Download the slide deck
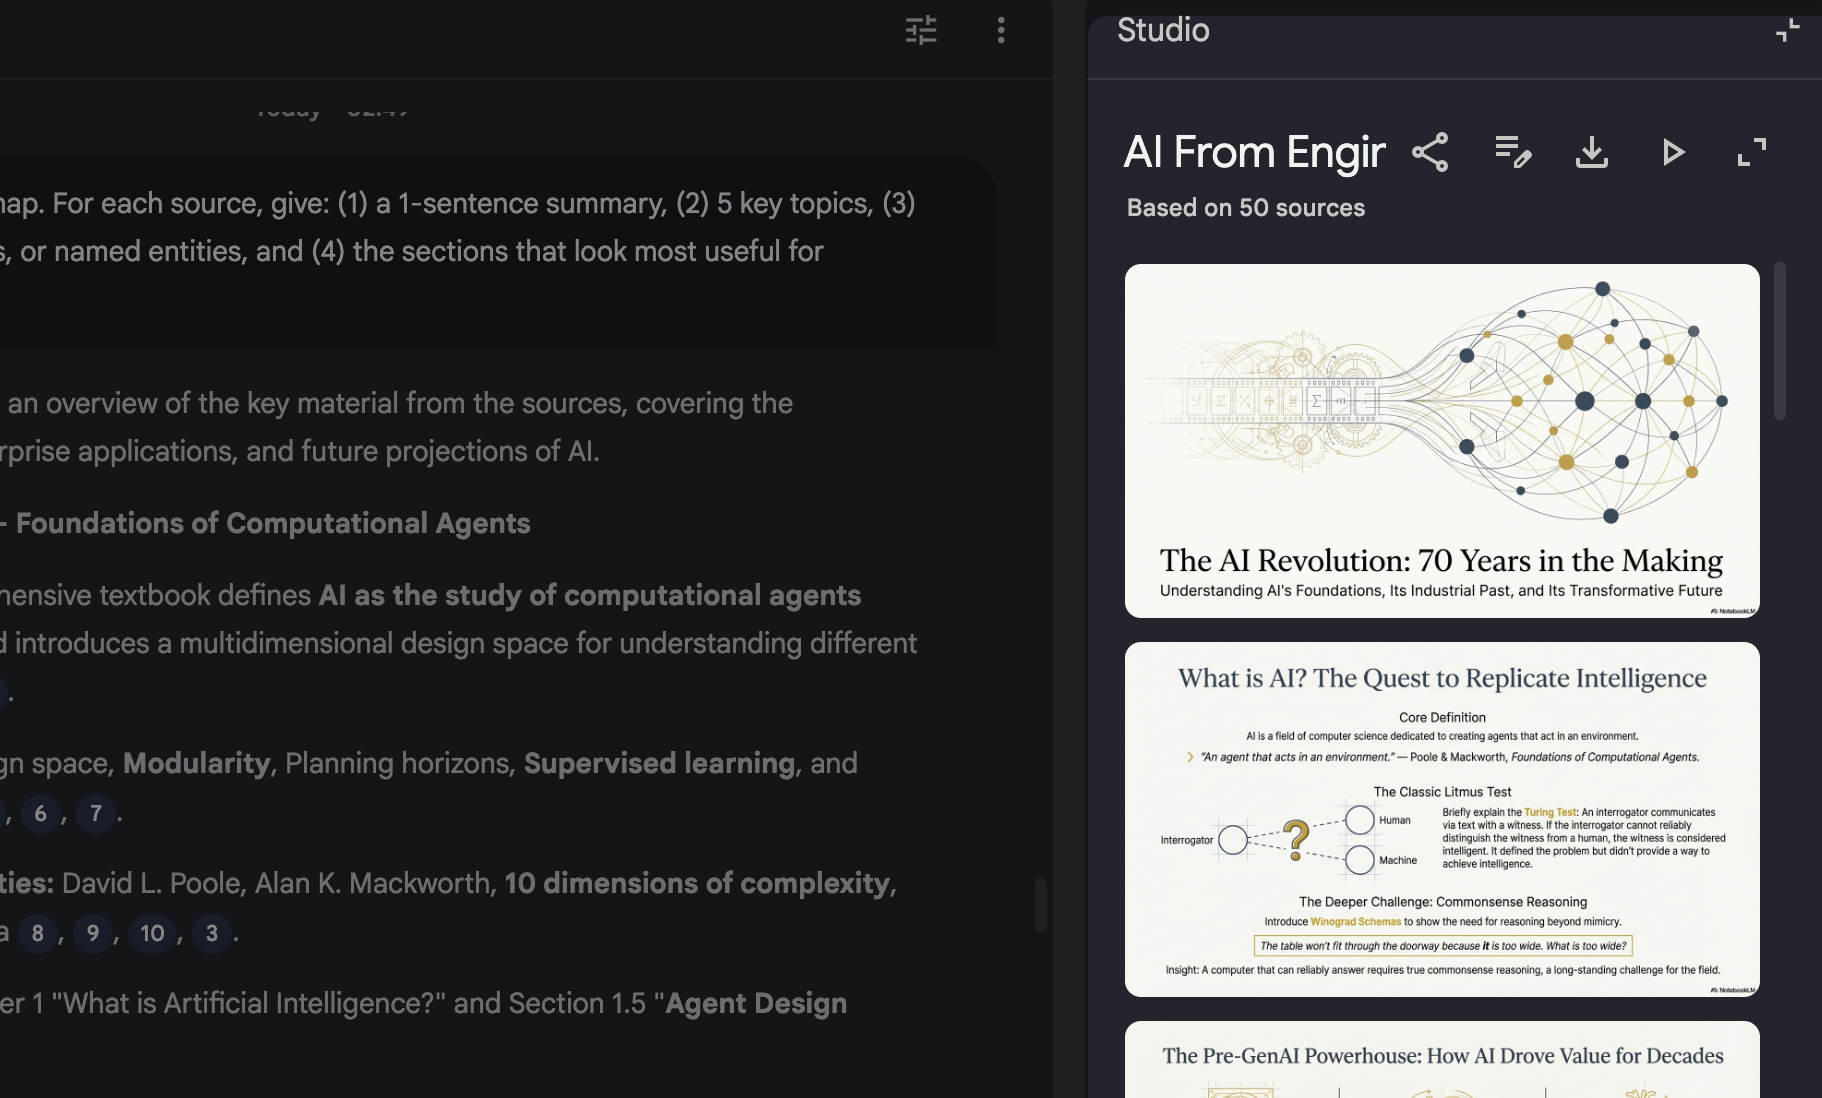This screenshot has height=1098, width=1822. click(1592, 152)
